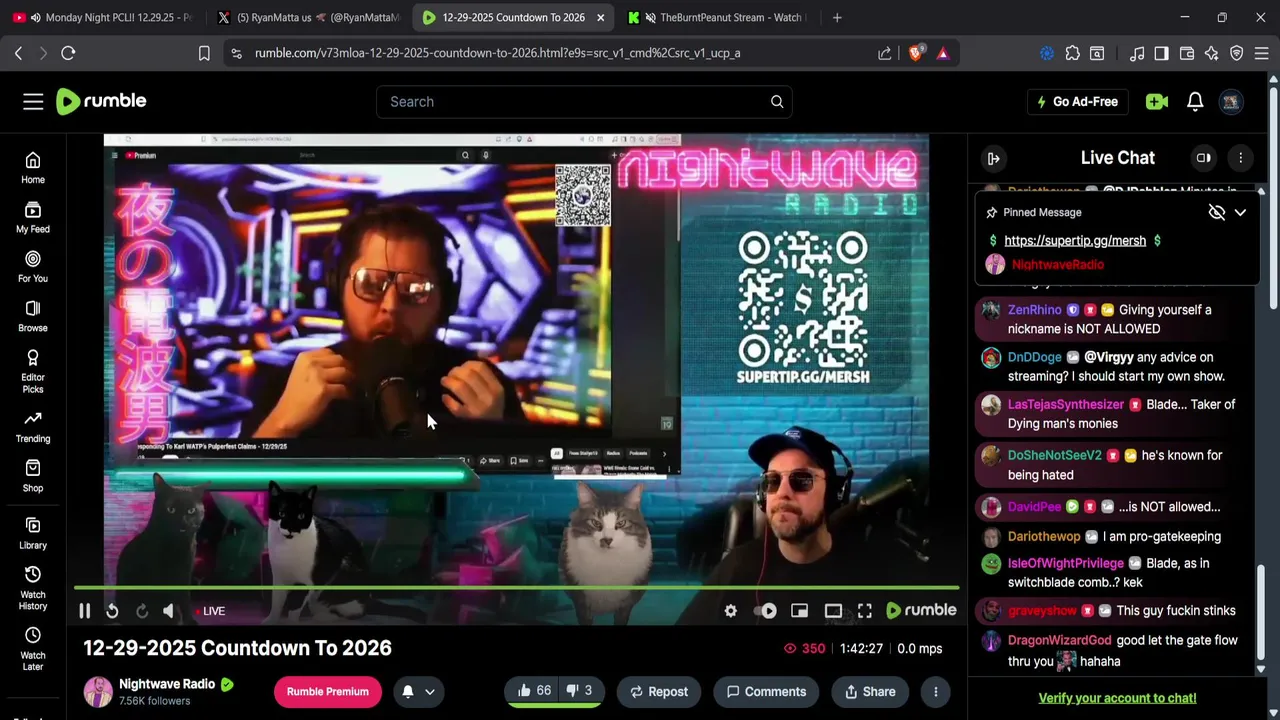Open a new browser tab

[x=837, y=17]
